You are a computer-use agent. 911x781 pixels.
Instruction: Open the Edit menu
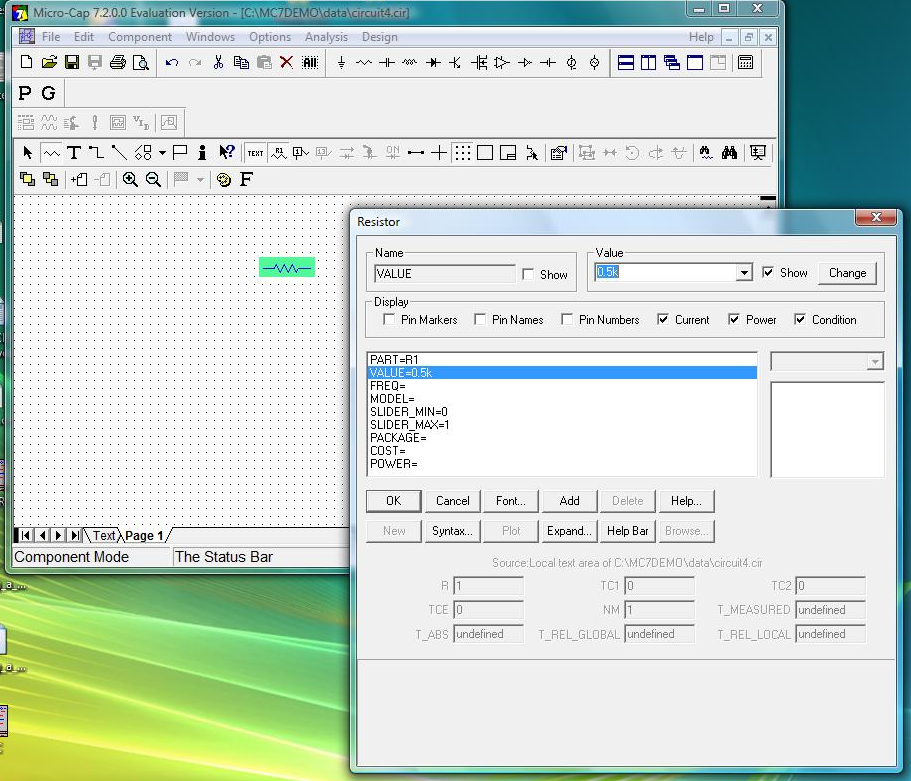coord(84,37)
